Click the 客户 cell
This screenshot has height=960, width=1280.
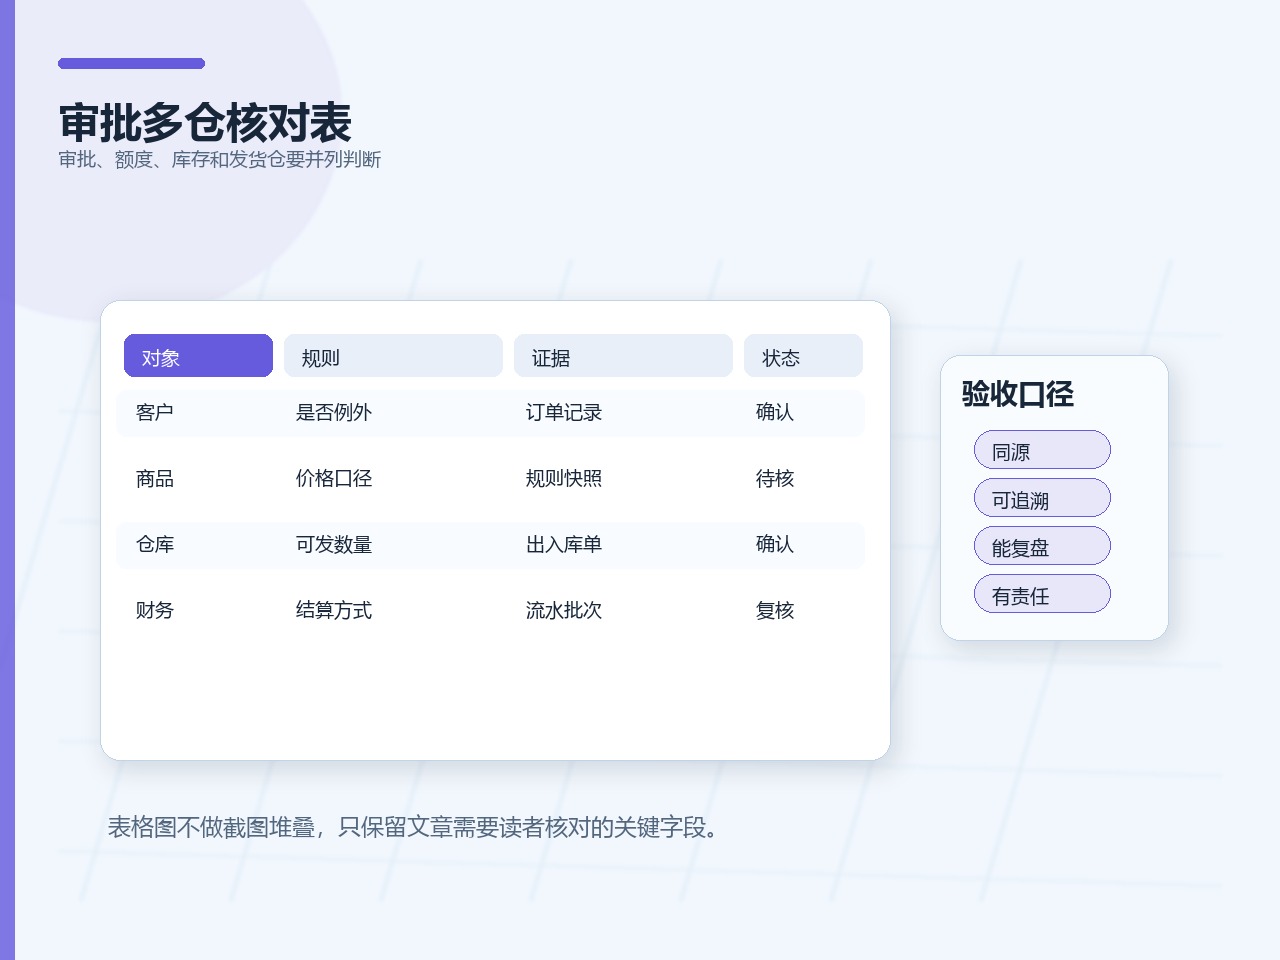tap(155, 413)
